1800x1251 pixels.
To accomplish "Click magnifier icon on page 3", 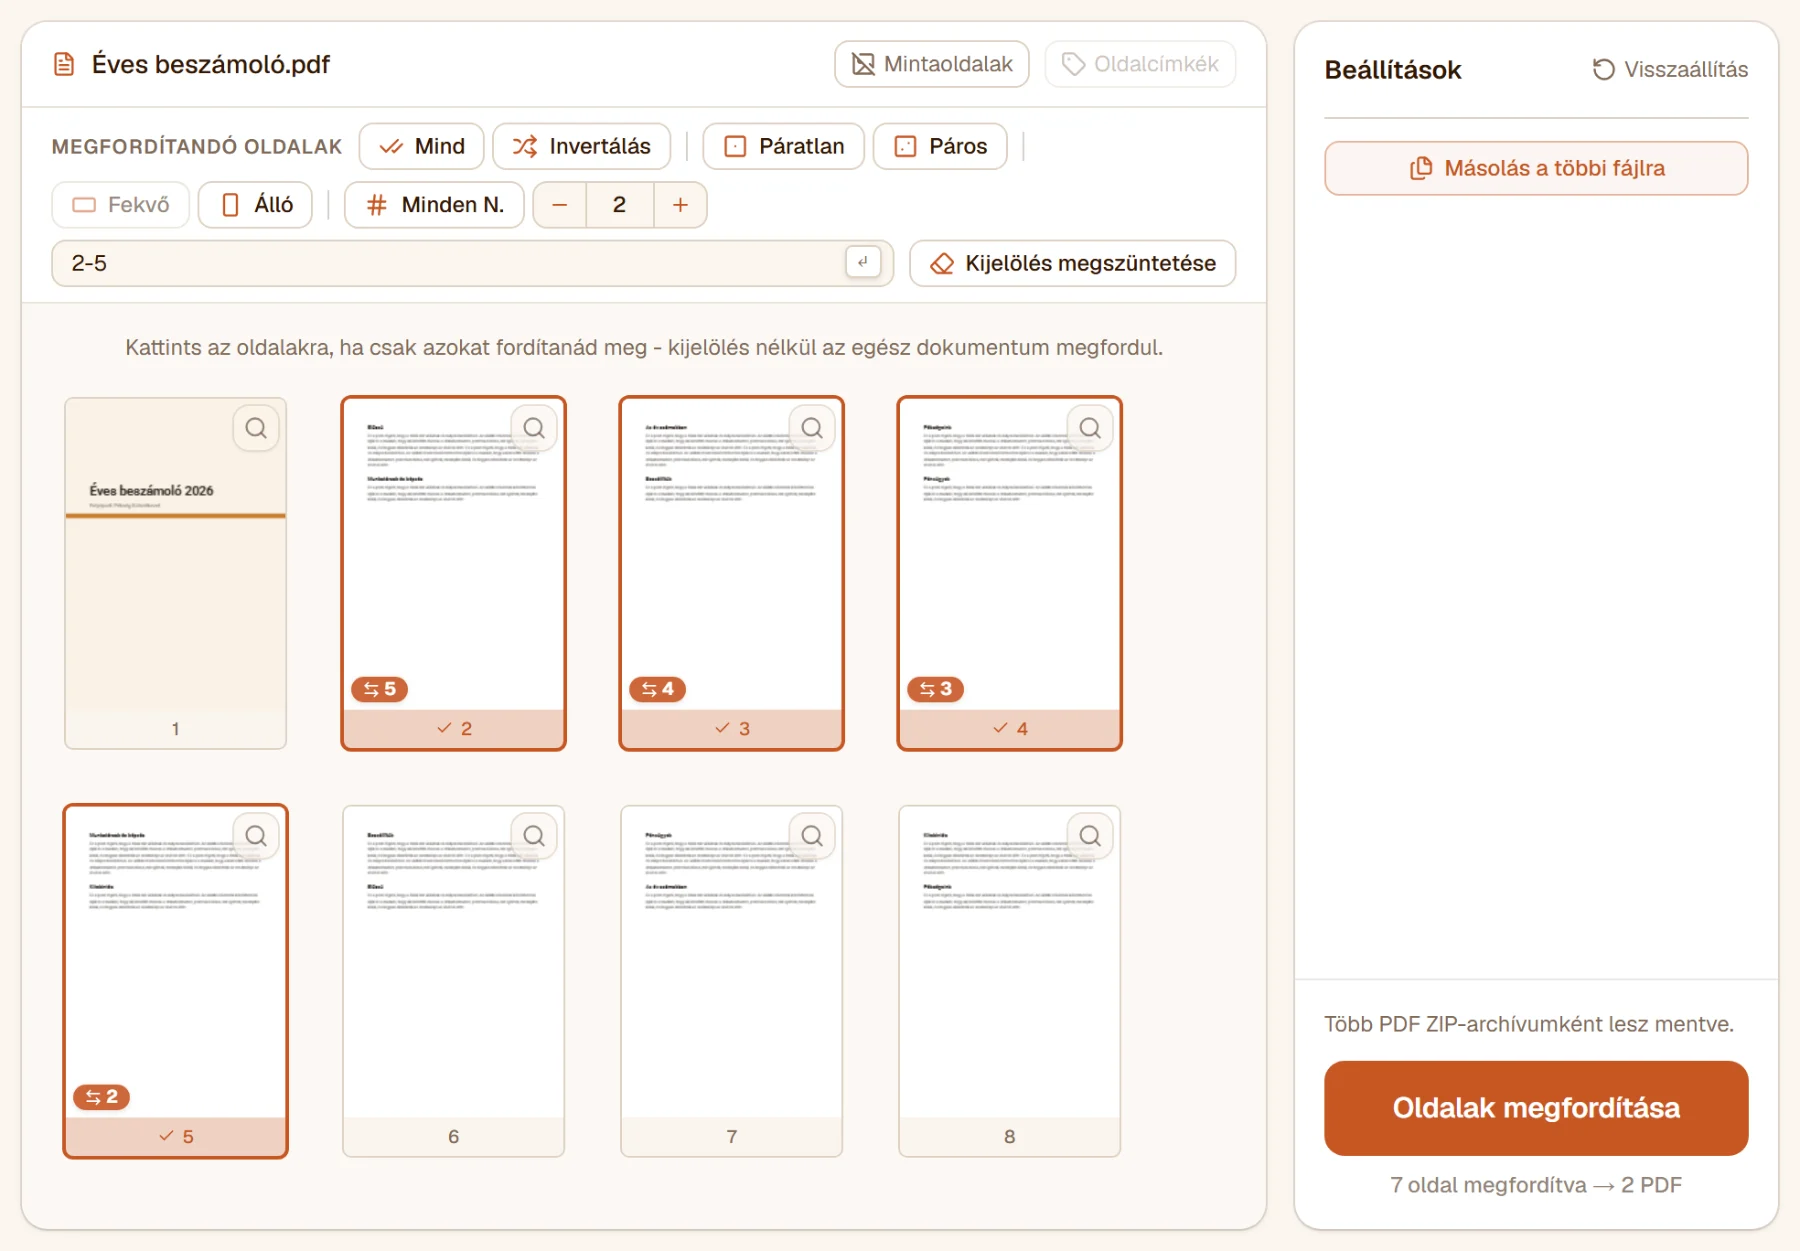I will (812, 429).
